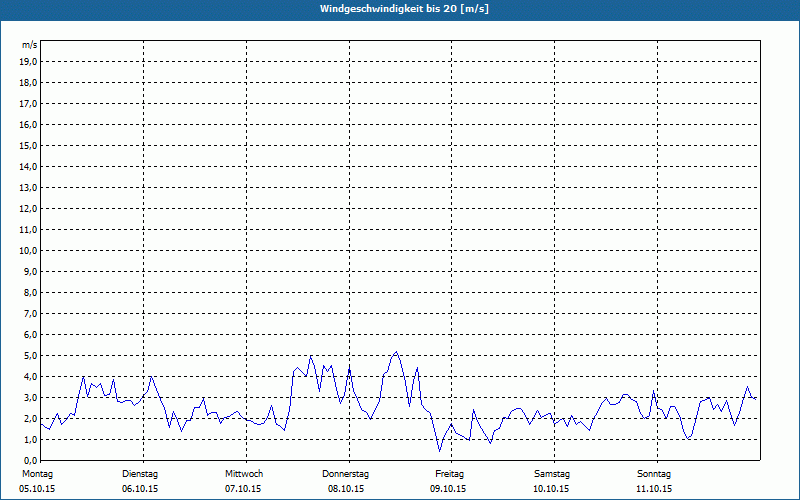Click the chart title 'Windgeschwindigkeit bis 20 [m/s]'
This screenshot has width=800, height=500.
tap(404, 9)
